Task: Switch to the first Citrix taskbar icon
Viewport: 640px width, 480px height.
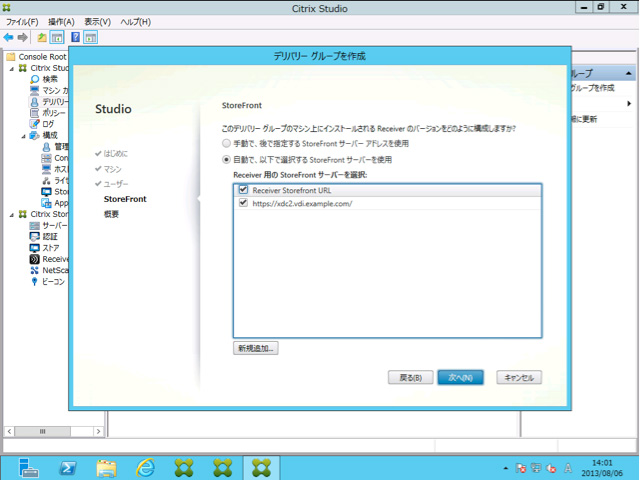Action: tap(184, 468)
